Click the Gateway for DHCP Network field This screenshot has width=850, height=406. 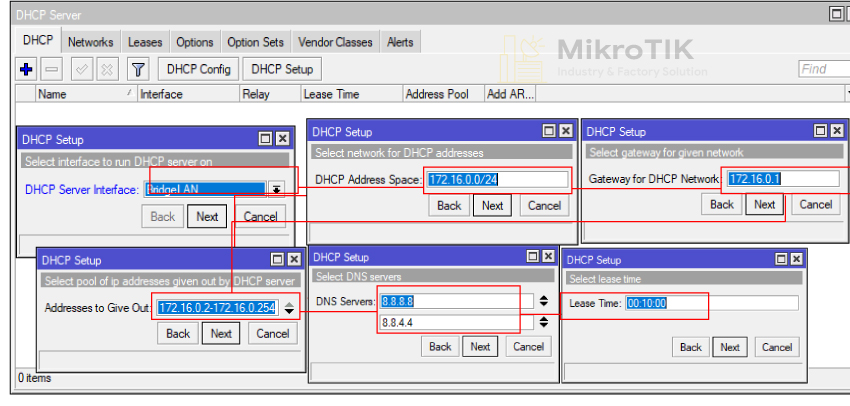pos(783,178)
